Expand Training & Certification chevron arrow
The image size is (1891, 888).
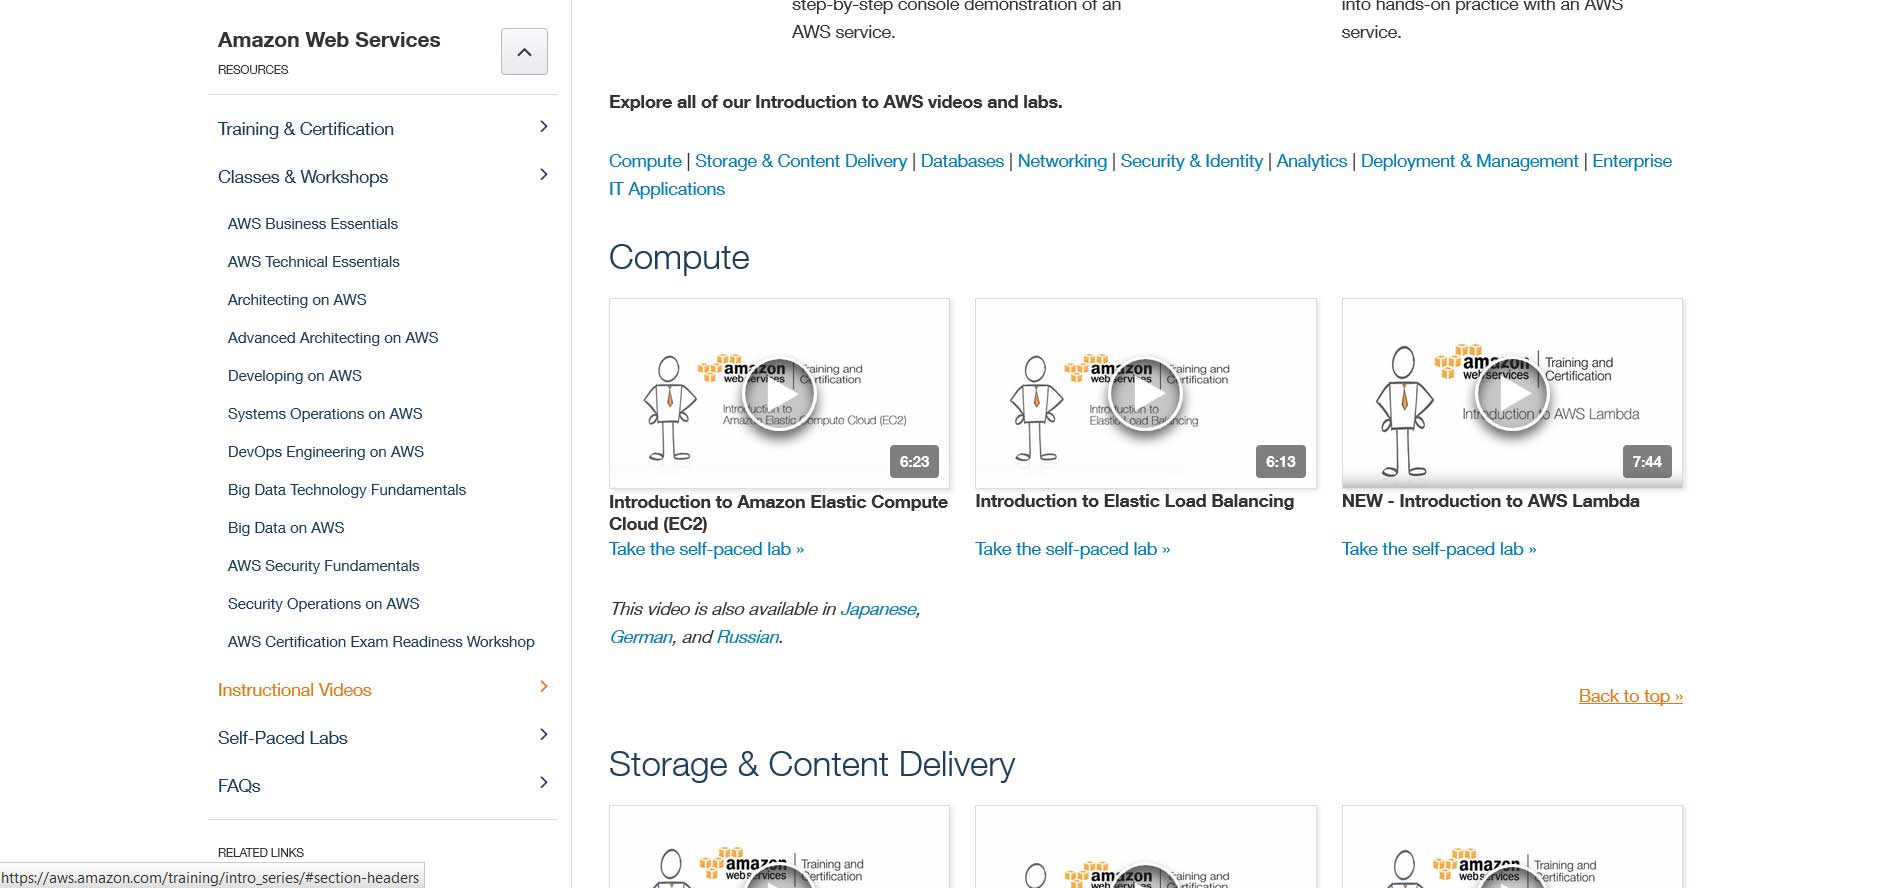click(x=544, y=127)
